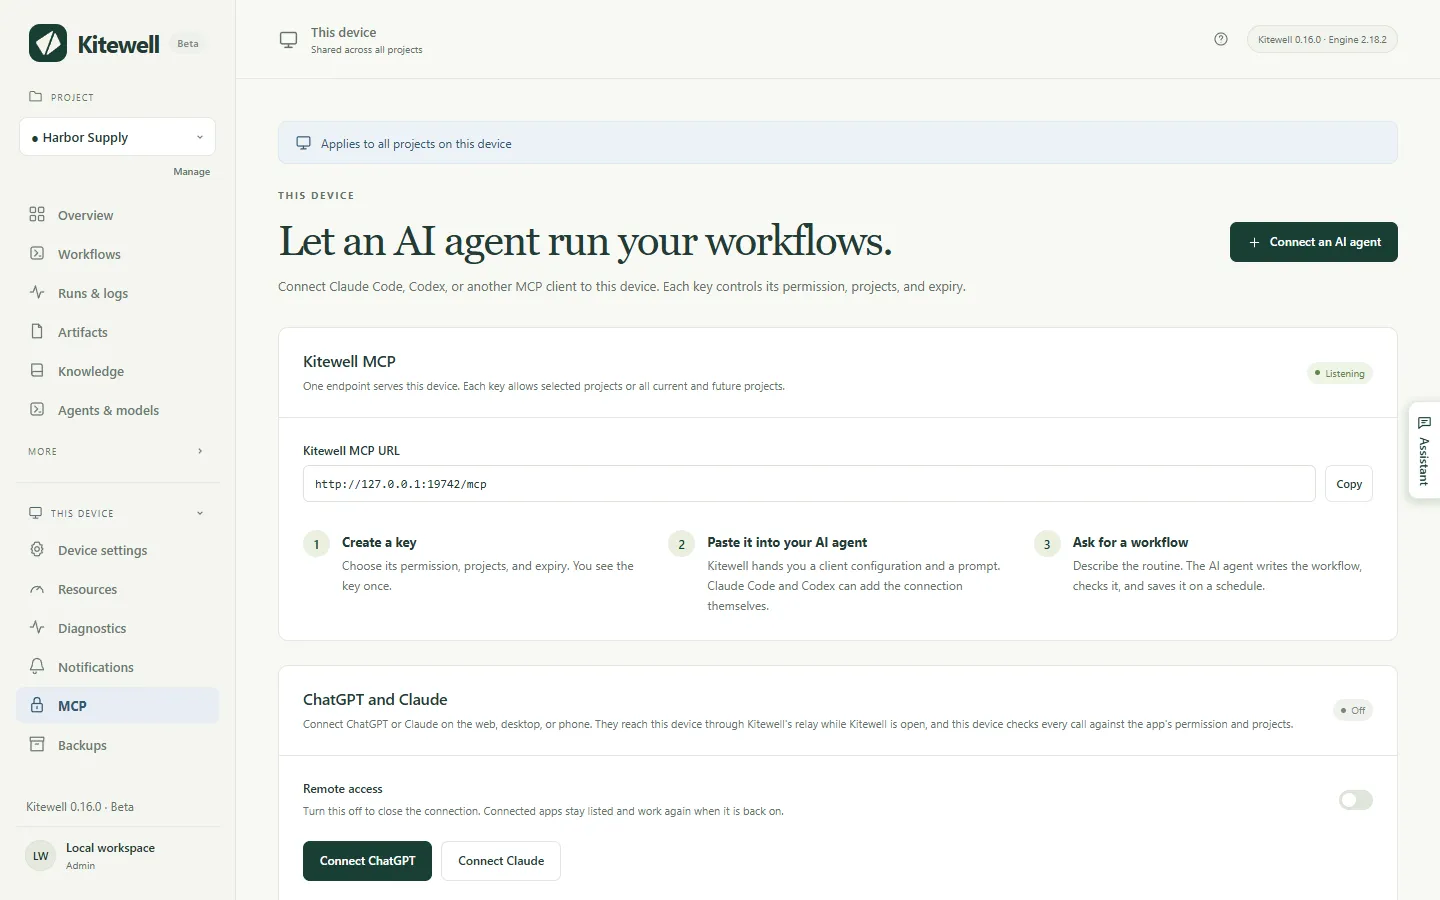Click the Device settings gear icon

pyautogui.click(x=37, y=549)
